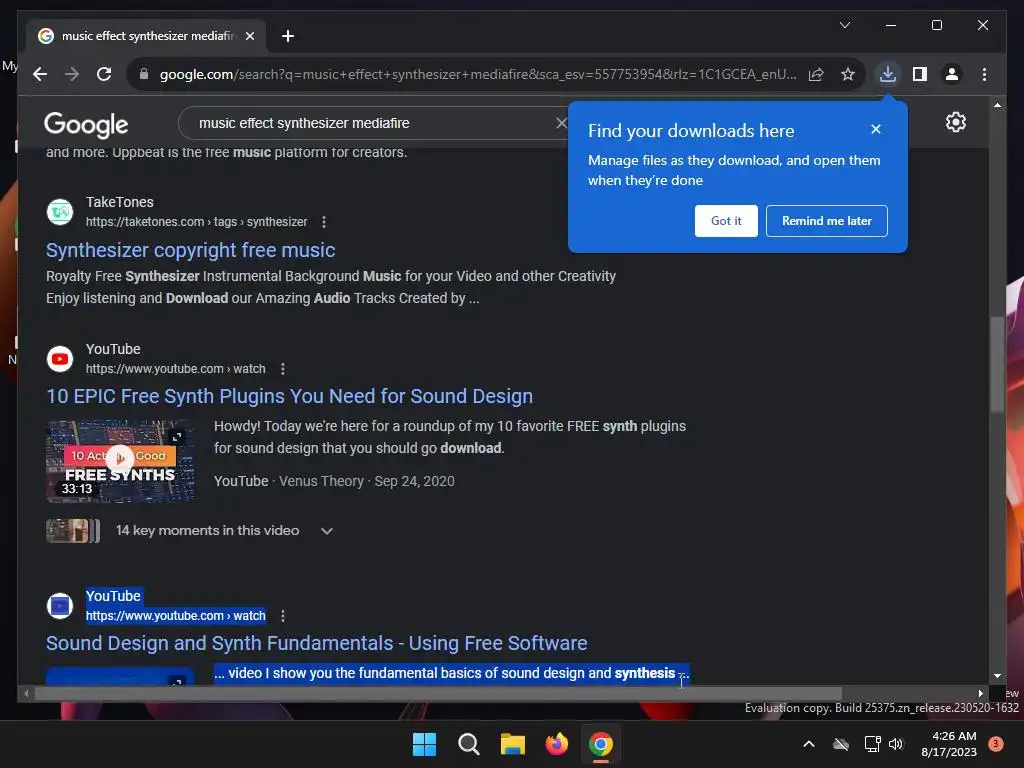Image resolution: width=1024 pixels, height=768 pixels.
Task: Click the scroll-up arrow of the vertical scrollbar
Action: (997, 105)
